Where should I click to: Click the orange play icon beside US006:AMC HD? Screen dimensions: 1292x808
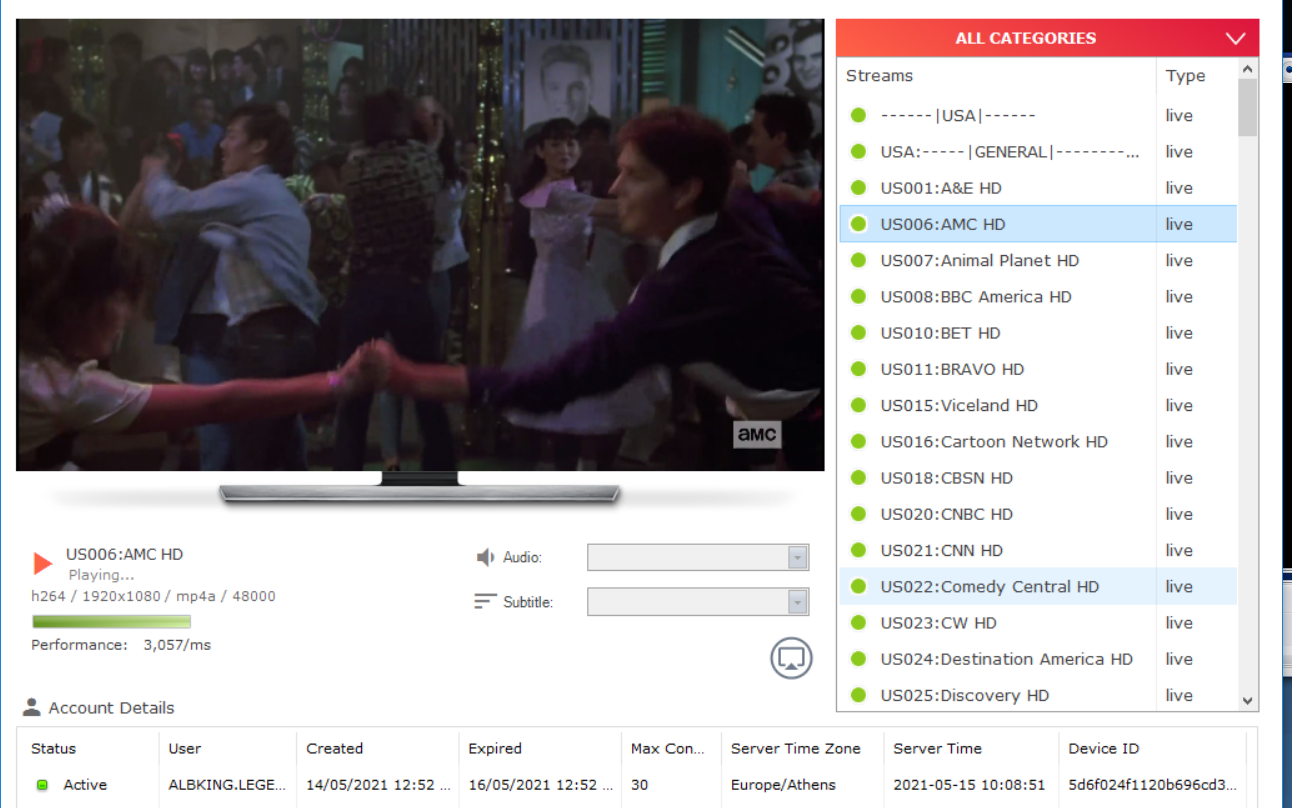tap(42, 564)
